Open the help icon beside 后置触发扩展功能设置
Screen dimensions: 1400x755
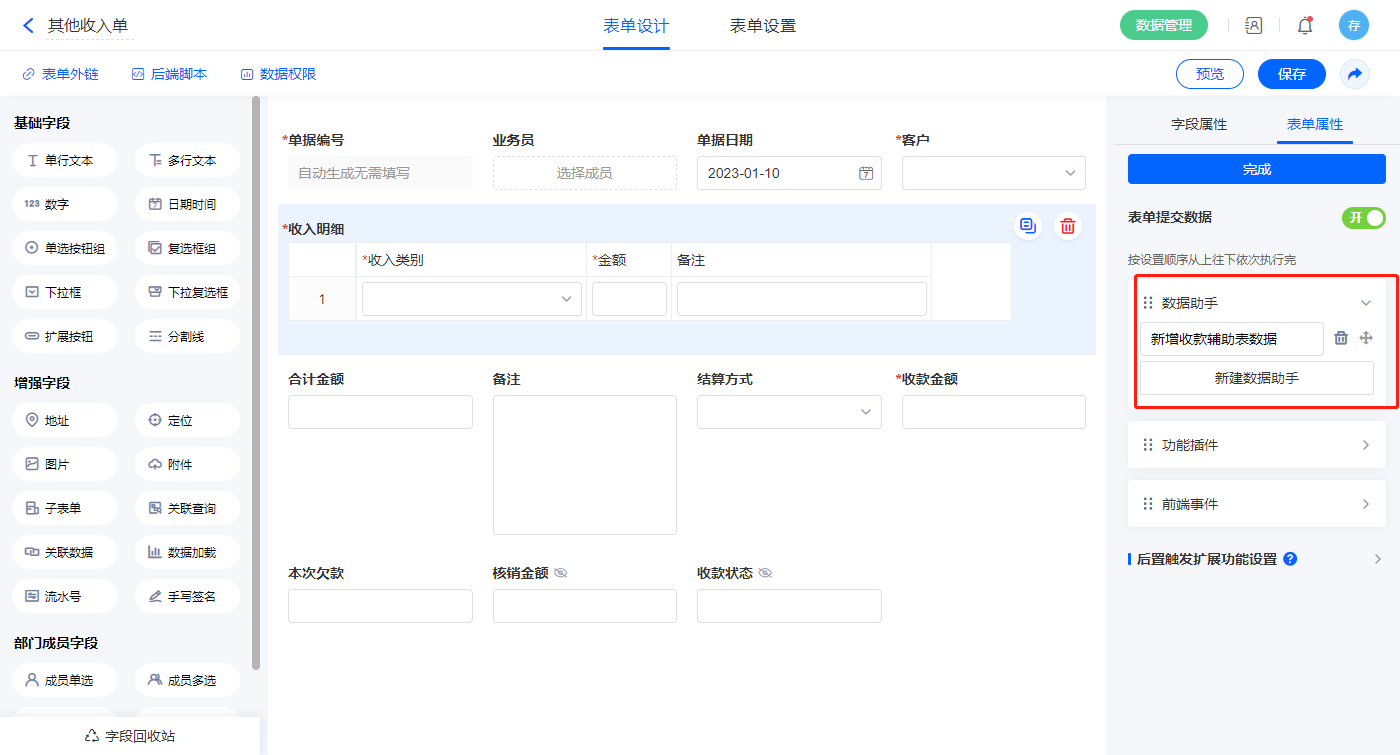[x=1290, y=559]
